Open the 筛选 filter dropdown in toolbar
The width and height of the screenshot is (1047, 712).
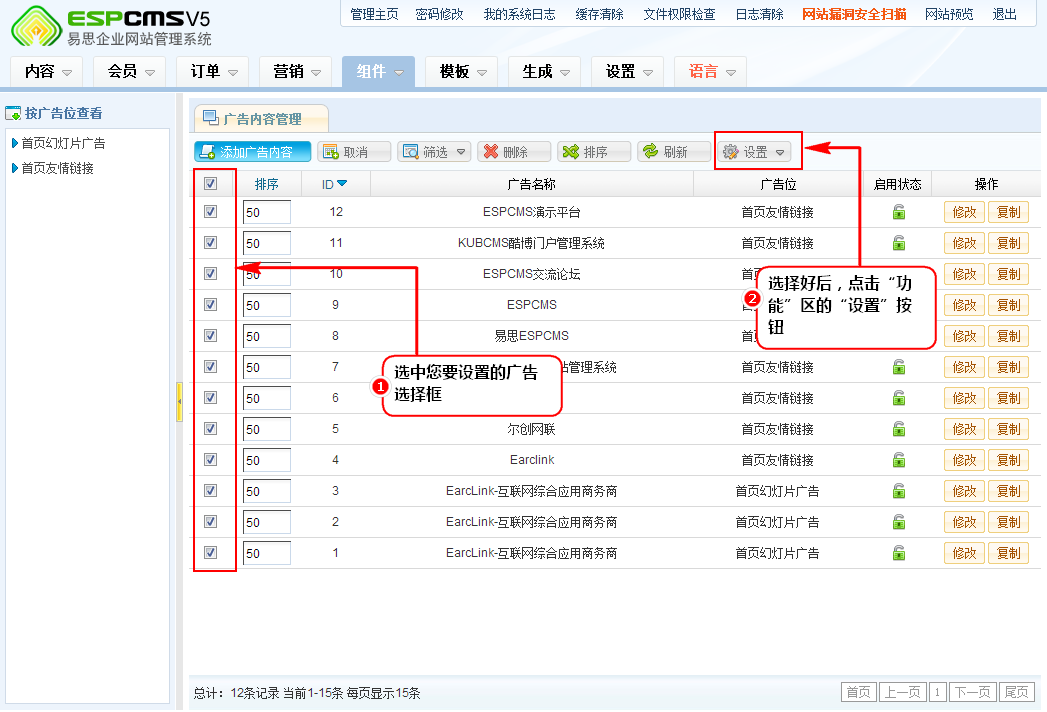click(x=434, y=152)
